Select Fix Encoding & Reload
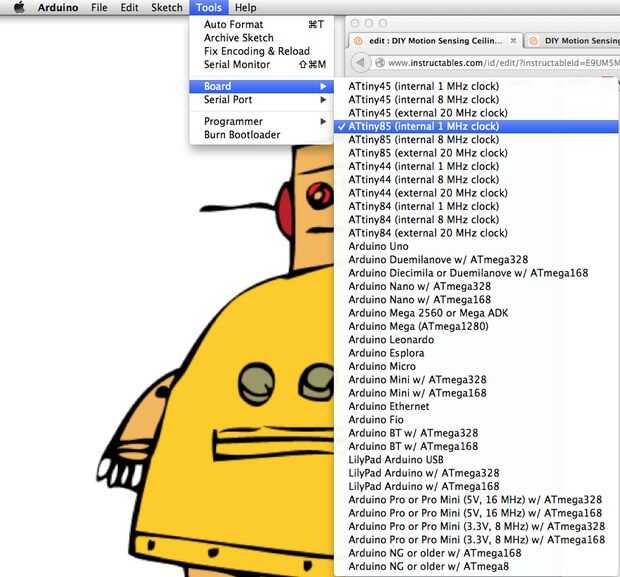The height and width of the screenshot is (577, 620). [261, 51]
